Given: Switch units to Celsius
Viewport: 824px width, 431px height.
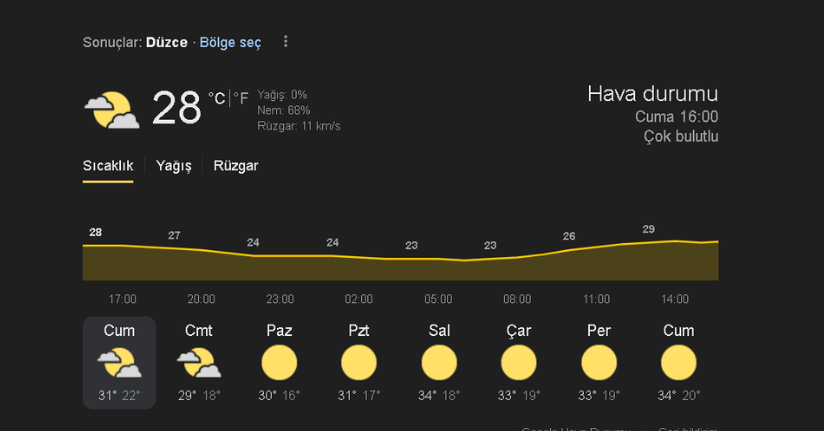Looking at the screenshot, I should click(217, 98).
